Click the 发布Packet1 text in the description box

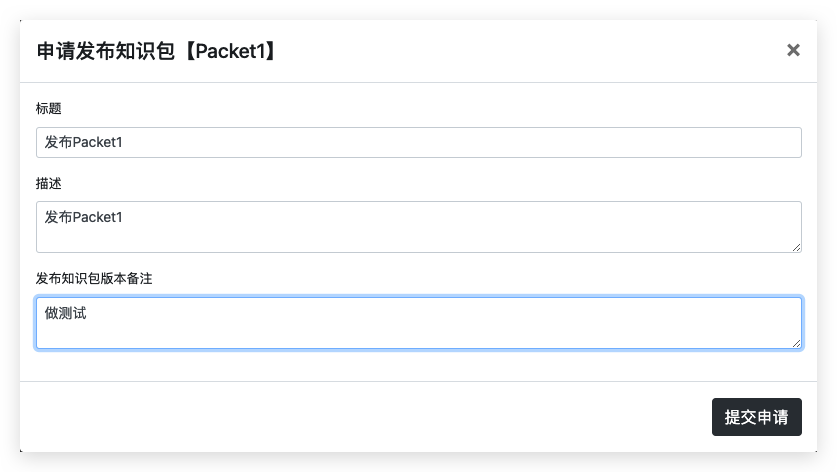[84, 217]
